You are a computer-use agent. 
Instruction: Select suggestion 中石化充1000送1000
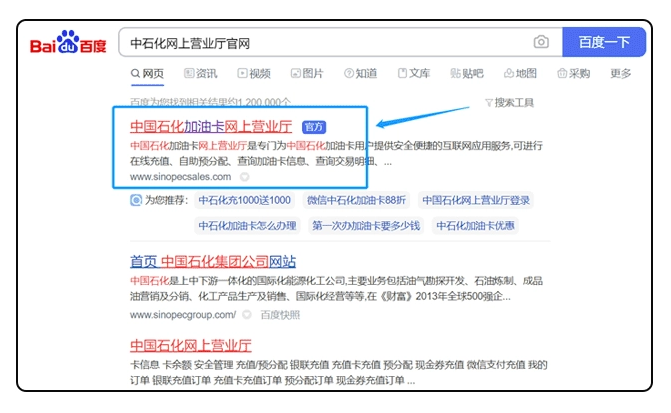click(x=244, y=200)
